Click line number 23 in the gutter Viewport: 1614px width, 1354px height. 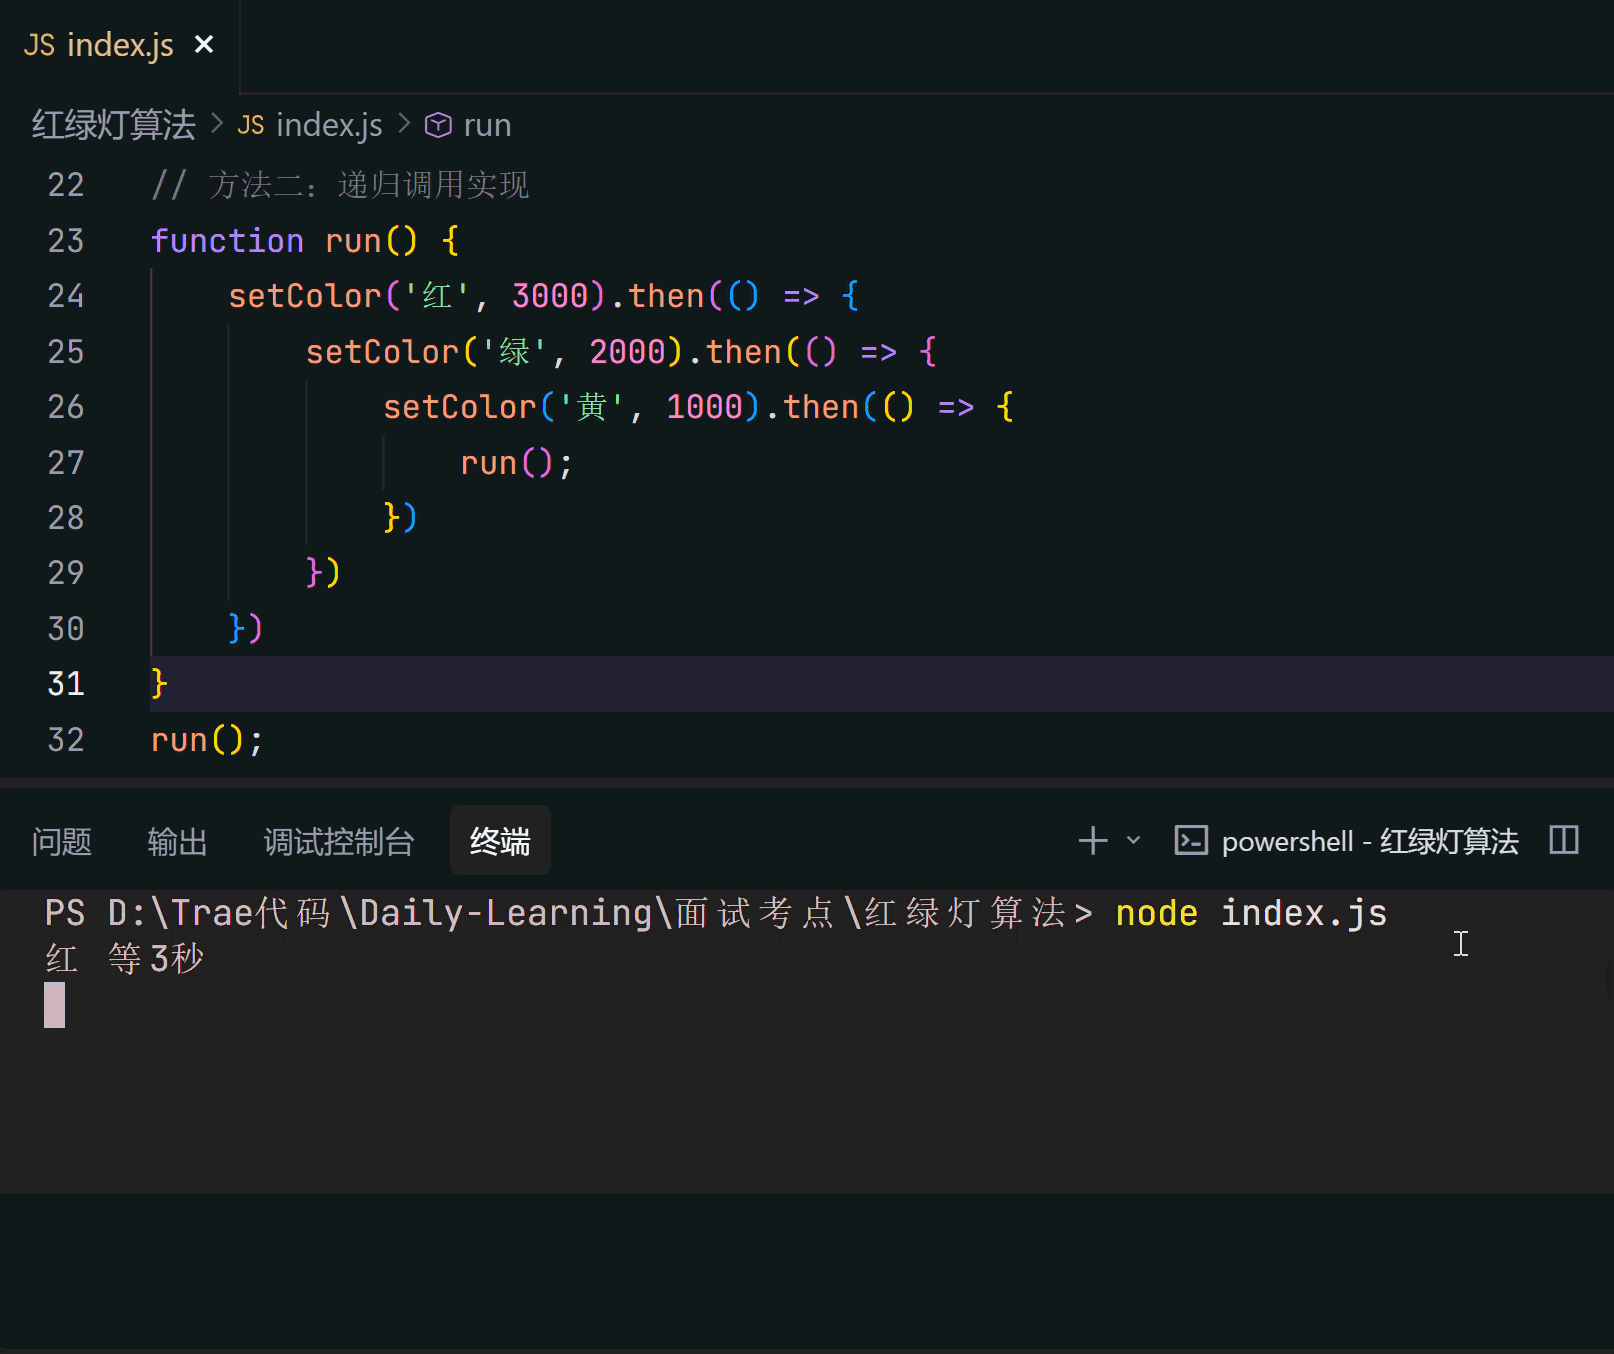coord(66,241)
